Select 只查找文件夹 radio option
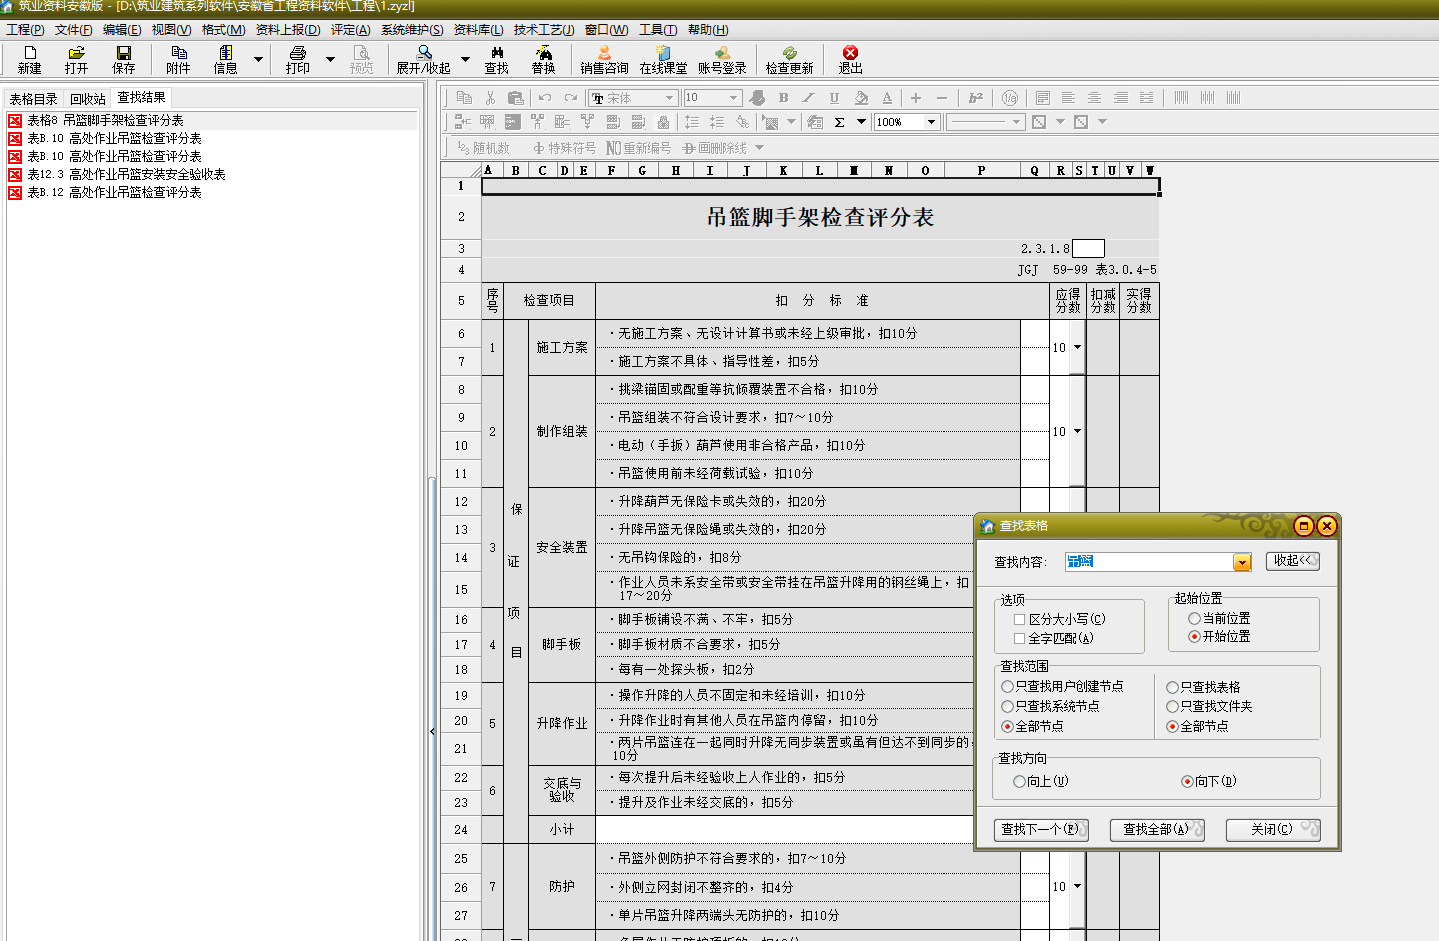The image size is (1439, 941). pyautogui.click(x=1172, y=706)
